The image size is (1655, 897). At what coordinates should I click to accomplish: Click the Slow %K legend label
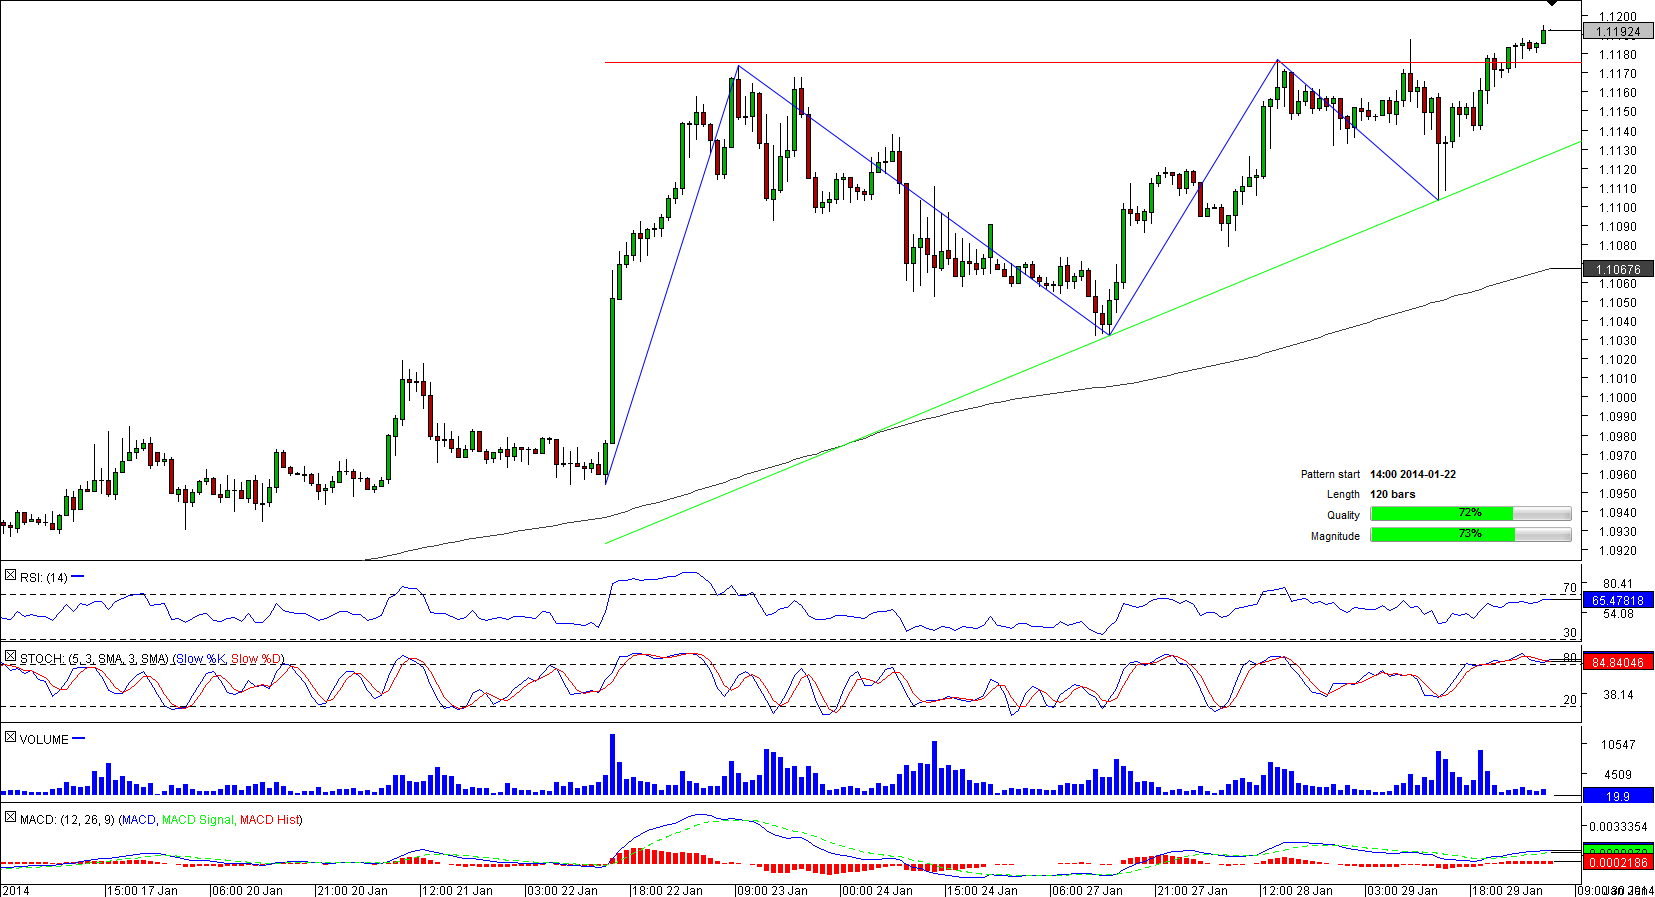[x=200, y=659]
